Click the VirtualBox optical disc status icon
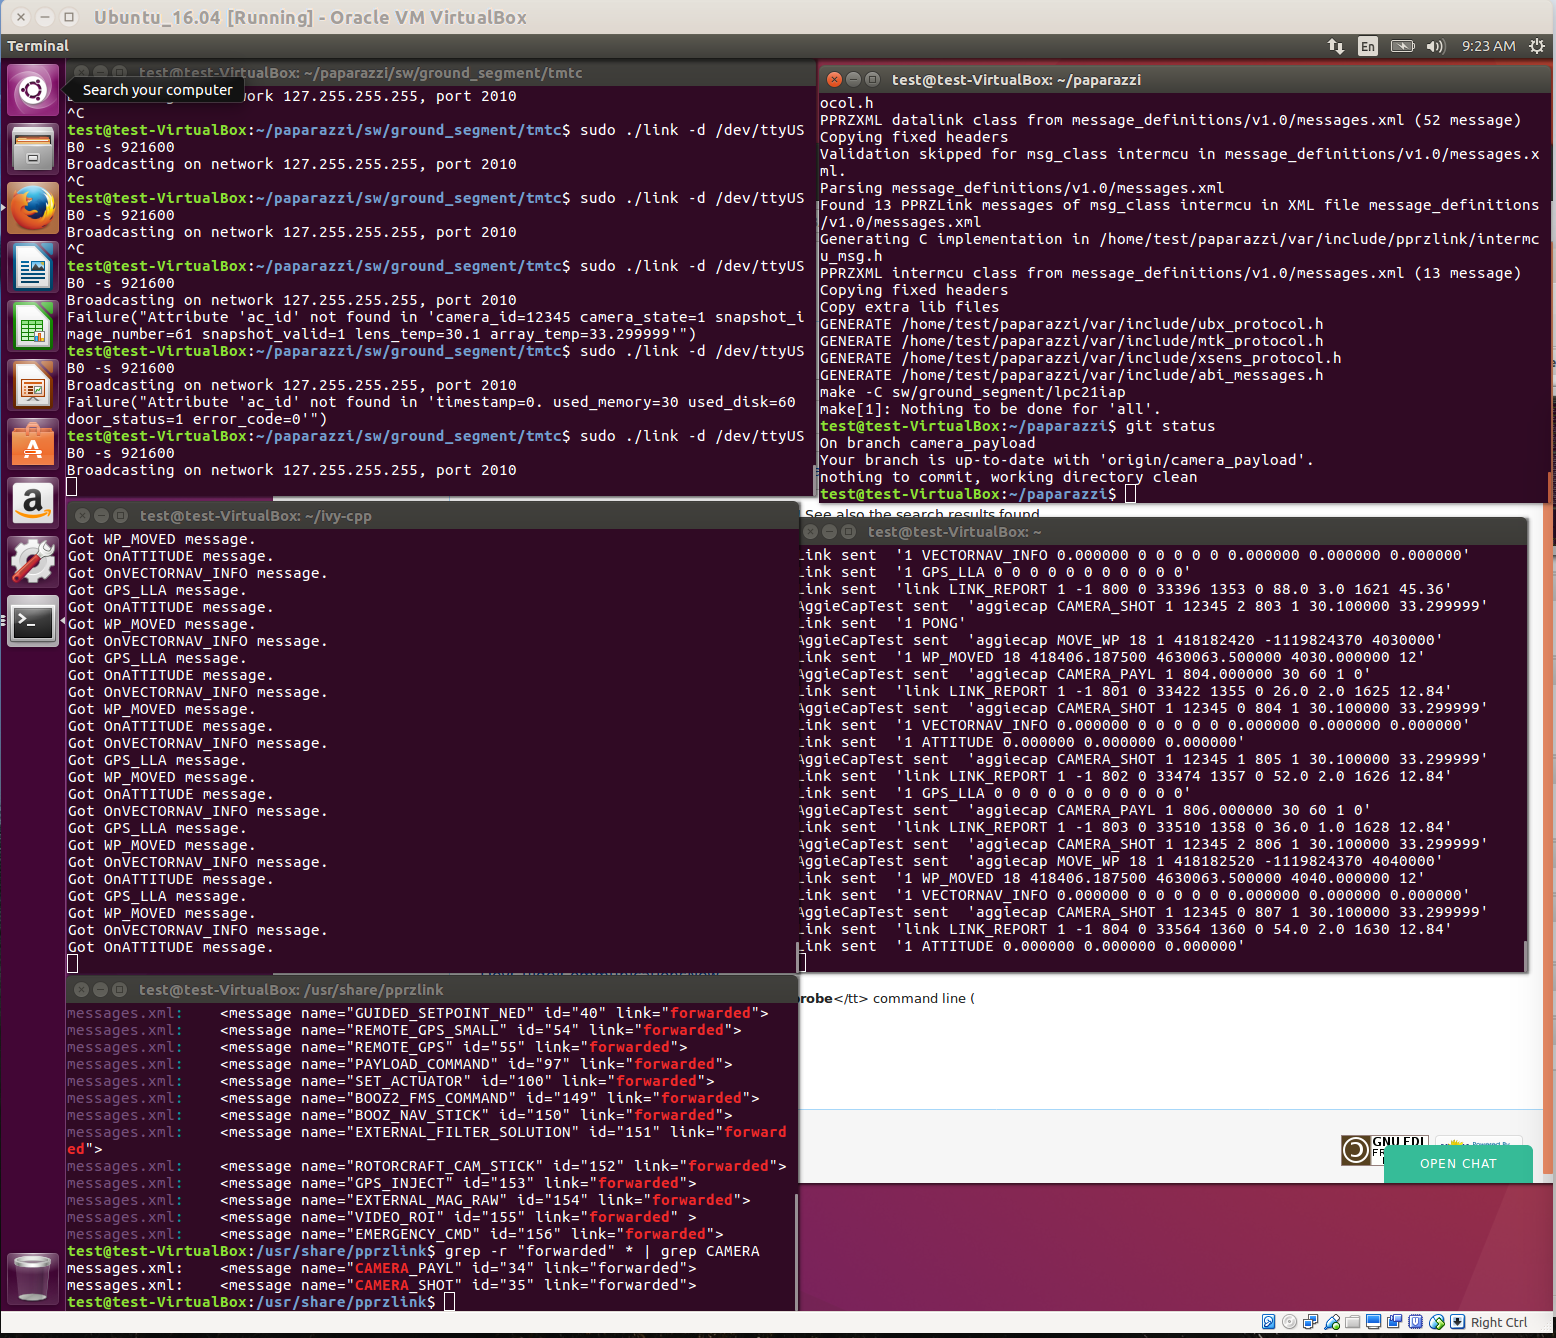Image resolution: width=1556 pixels, height=1338 pixels. 1290,1322
